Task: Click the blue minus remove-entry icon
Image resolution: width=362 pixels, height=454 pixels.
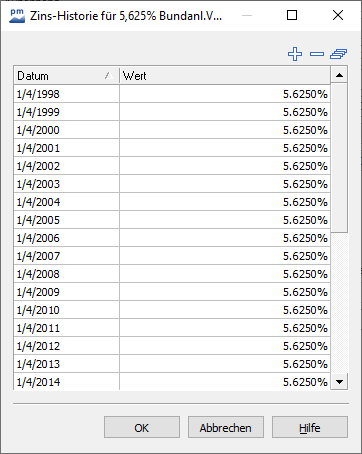Action: click(317, 54)
